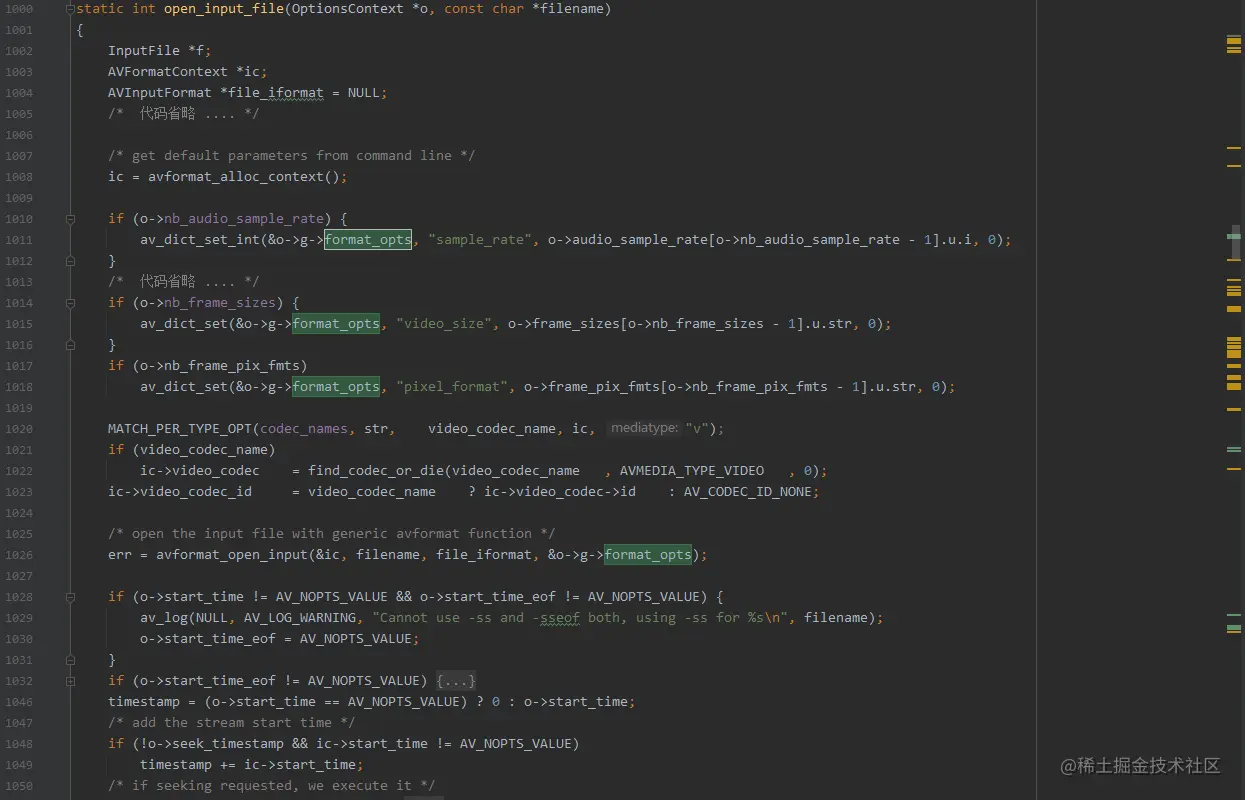Viewport: 1245px width, 800px height.
Task: Click the codec_names argument
Action: pos(304,429)
